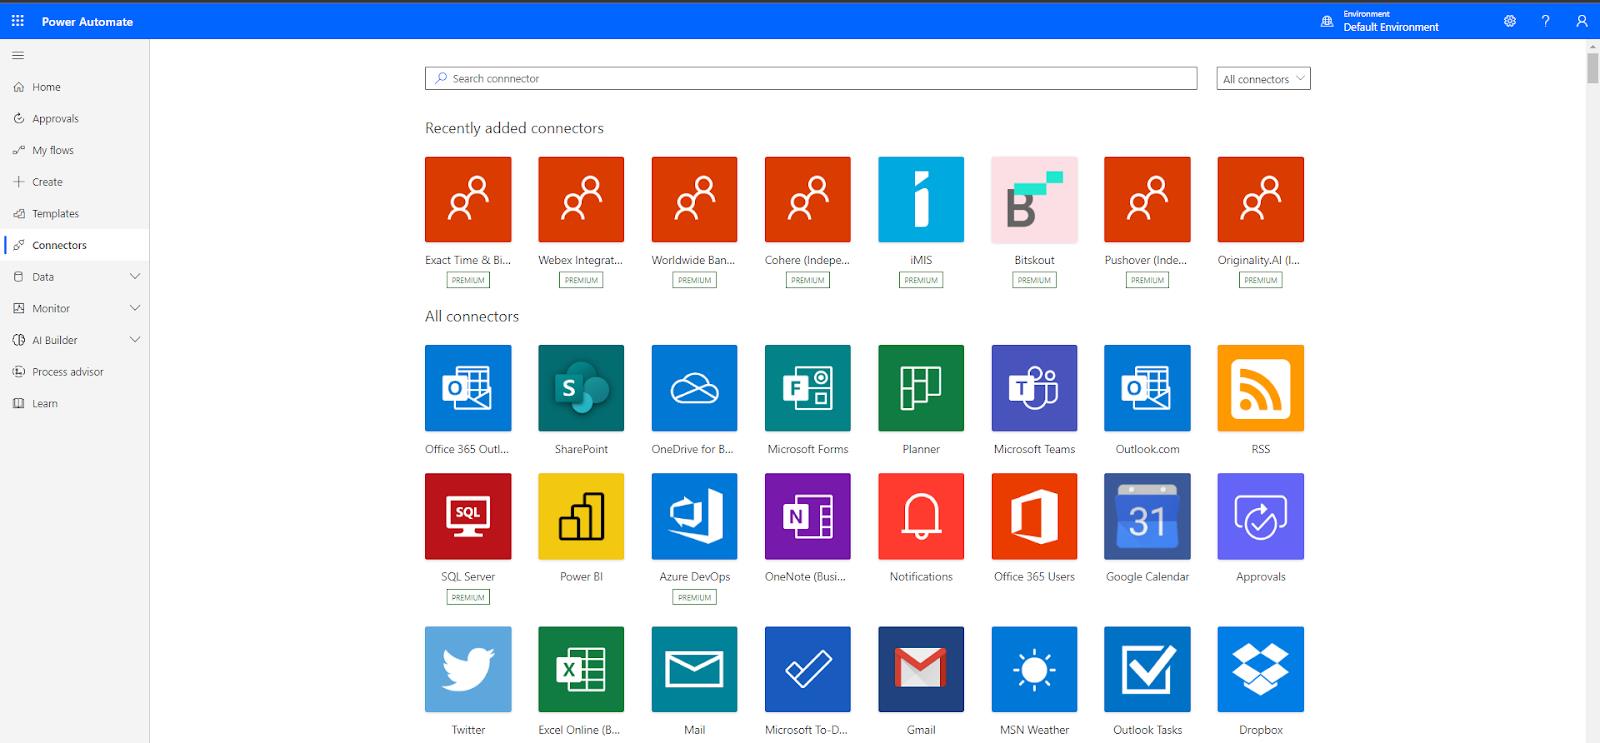Open the Originality.AI connector
Viewport: 1600px width, 743px height.
coord(1261,199)
